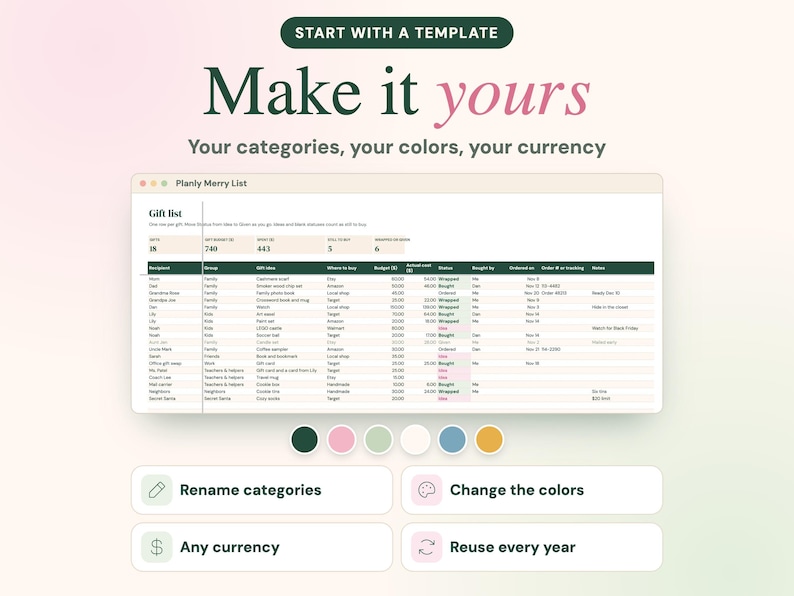Click the Rename categories card label

pyautogui.click(x=251, y=490)
